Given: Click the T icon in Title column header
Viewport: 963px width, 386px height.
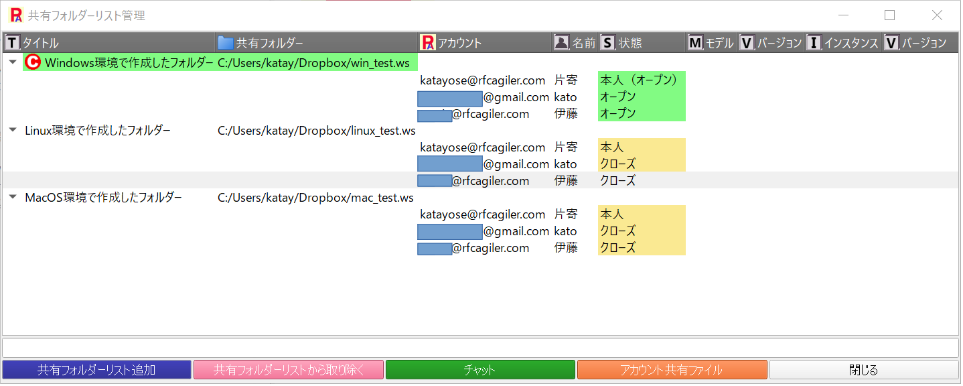Looking at the screenshot, I should pyautogui.click(x=12, y=43).
